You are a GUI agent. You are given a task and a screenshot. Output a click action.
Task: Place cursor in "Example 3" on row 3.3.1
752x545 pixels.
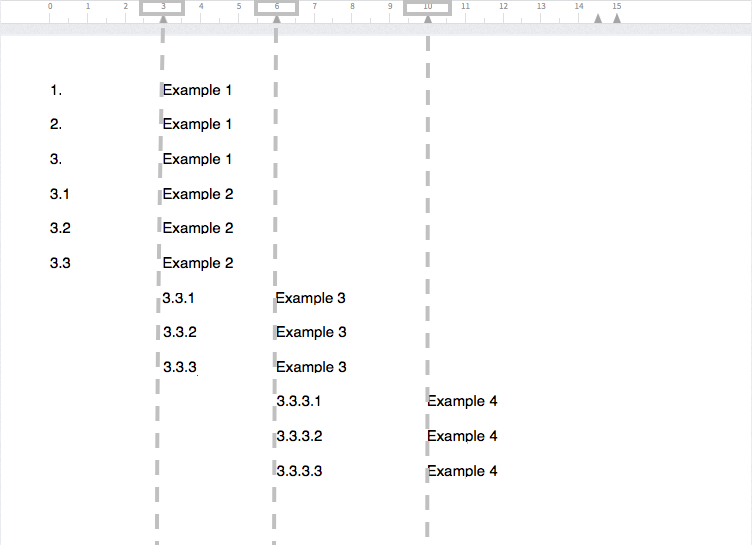pyautogui.click(x=310, y=298)
